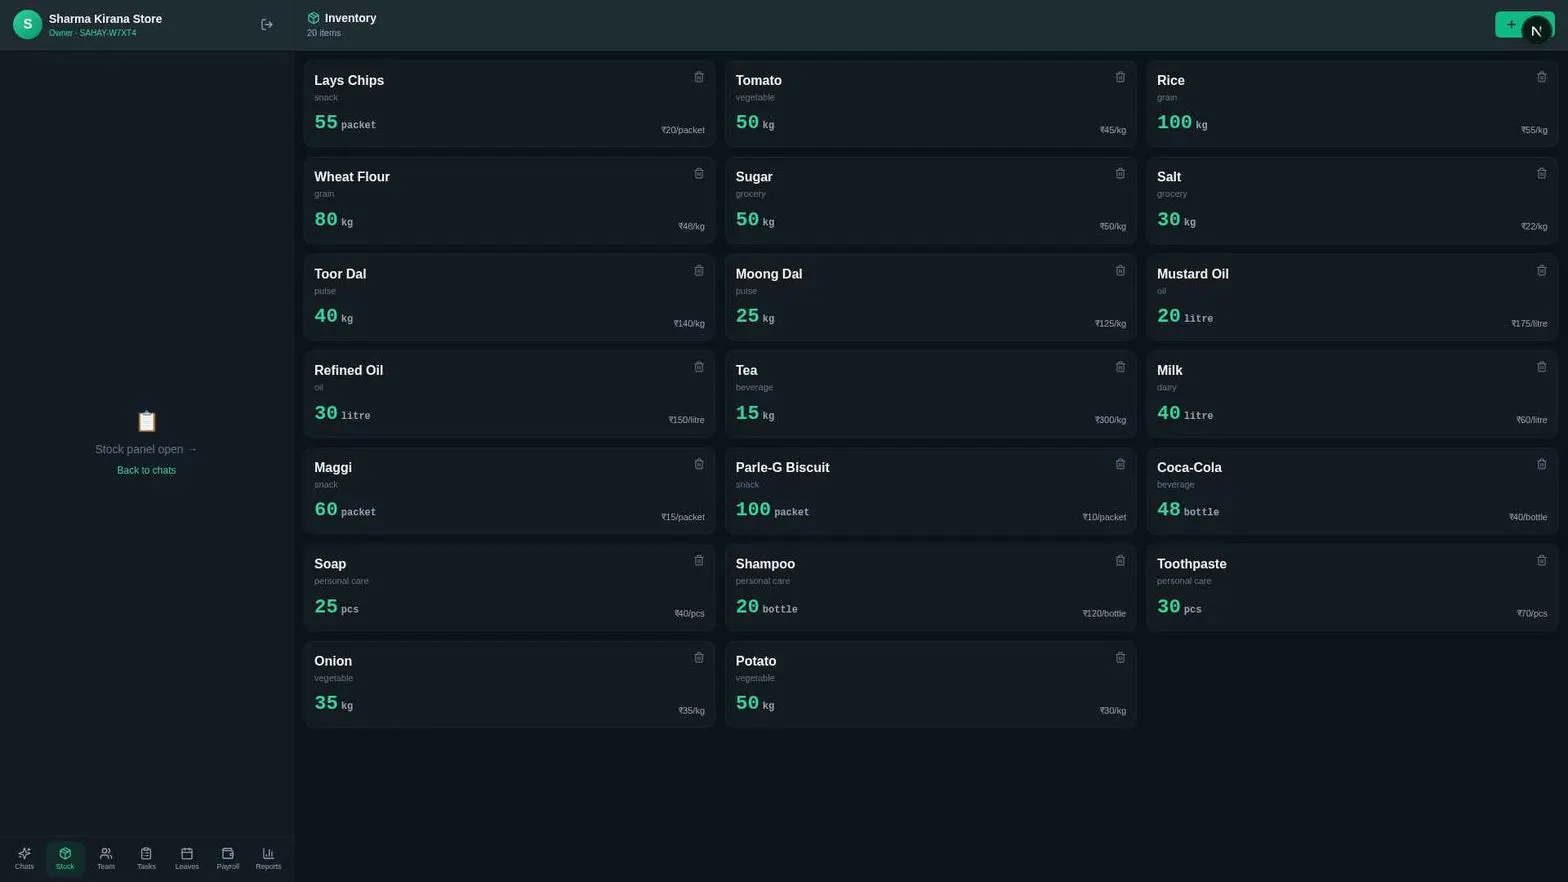This screenshot has height=882, width=1568.
Task: Delete the Milk item
Action: [1541, 367]
